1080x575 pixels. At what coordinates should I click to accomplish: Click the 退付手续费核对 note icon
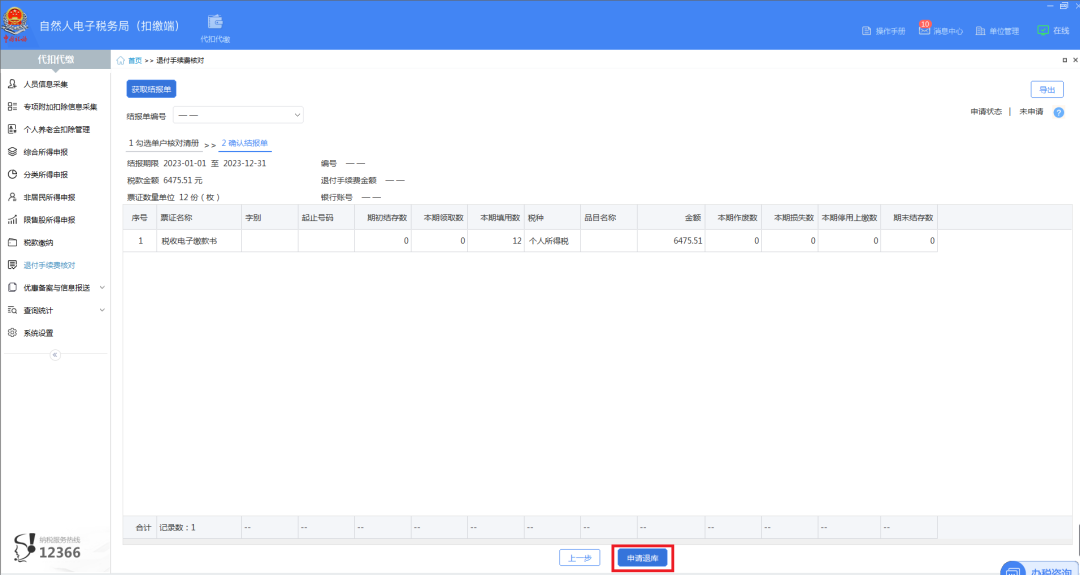tap(12, 265)
